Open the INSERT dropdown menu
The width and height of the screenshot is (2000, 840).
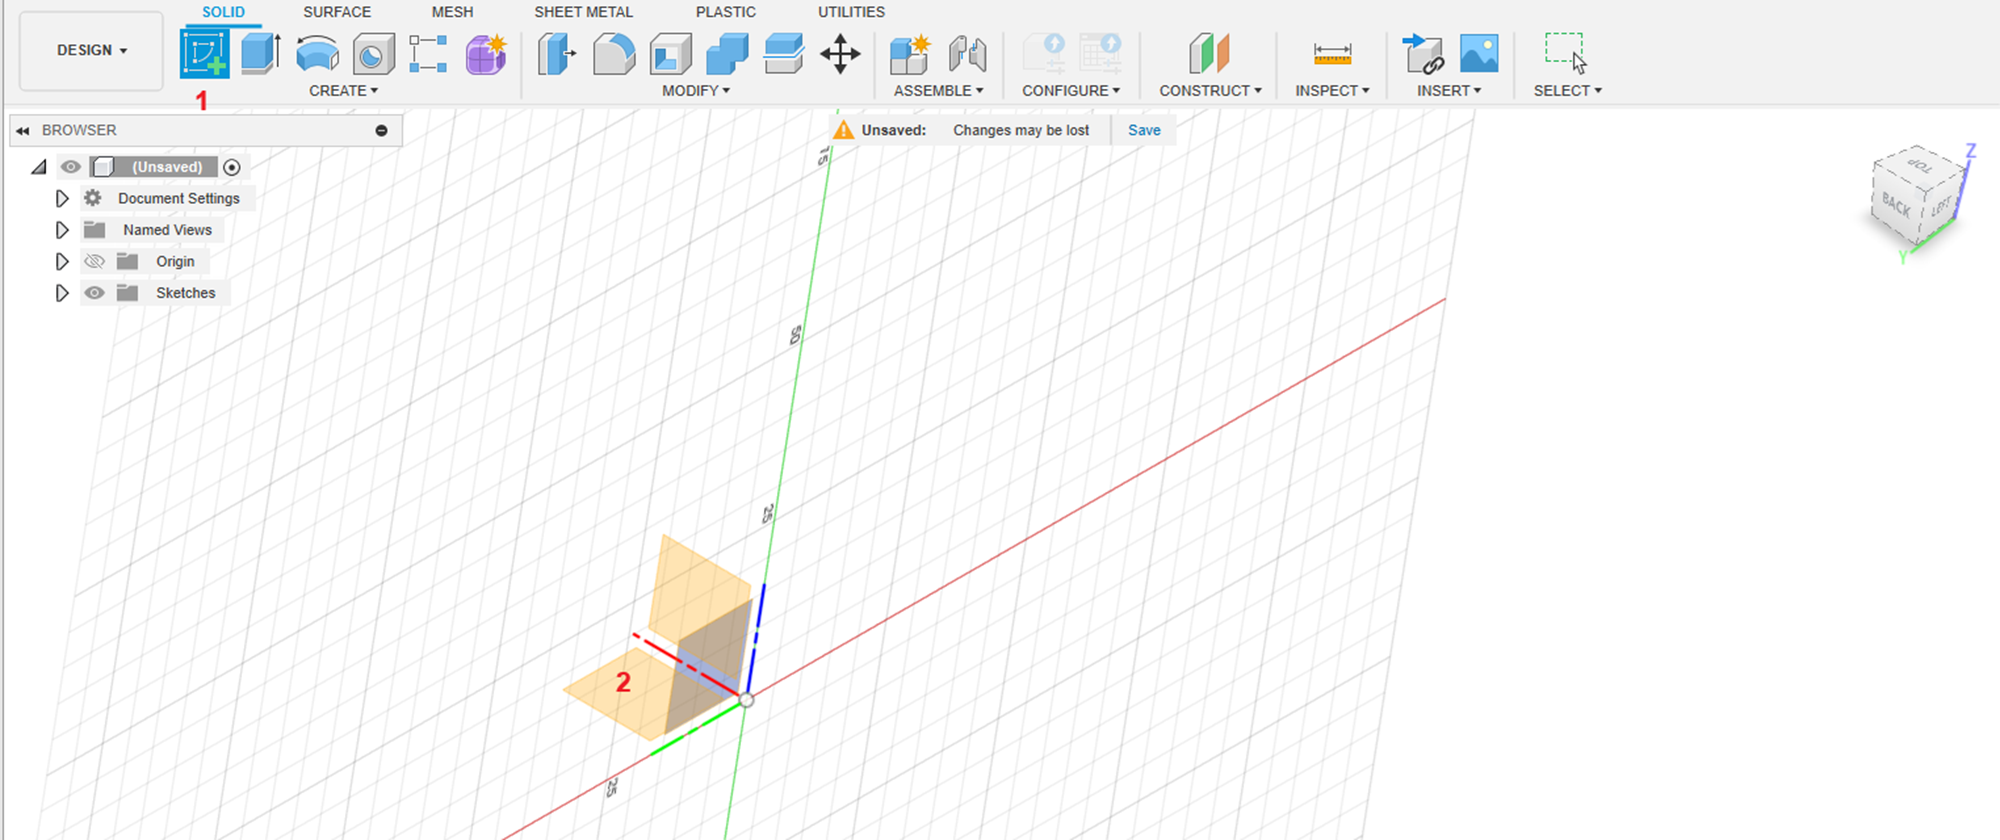click(x=1449, y=91)
